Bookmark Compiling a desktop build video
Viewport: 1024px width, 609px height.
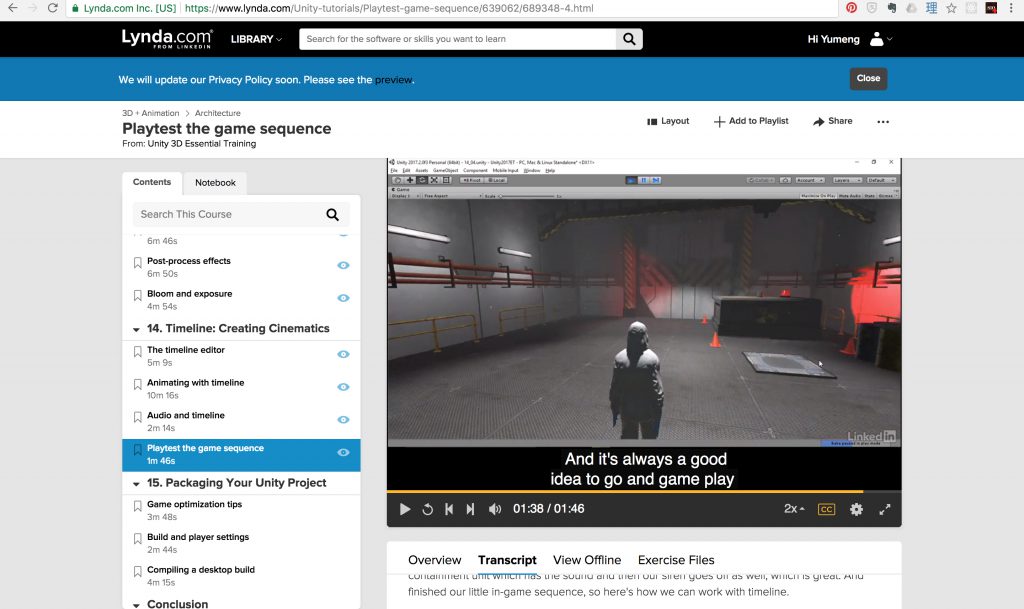[x=137, y=571]
